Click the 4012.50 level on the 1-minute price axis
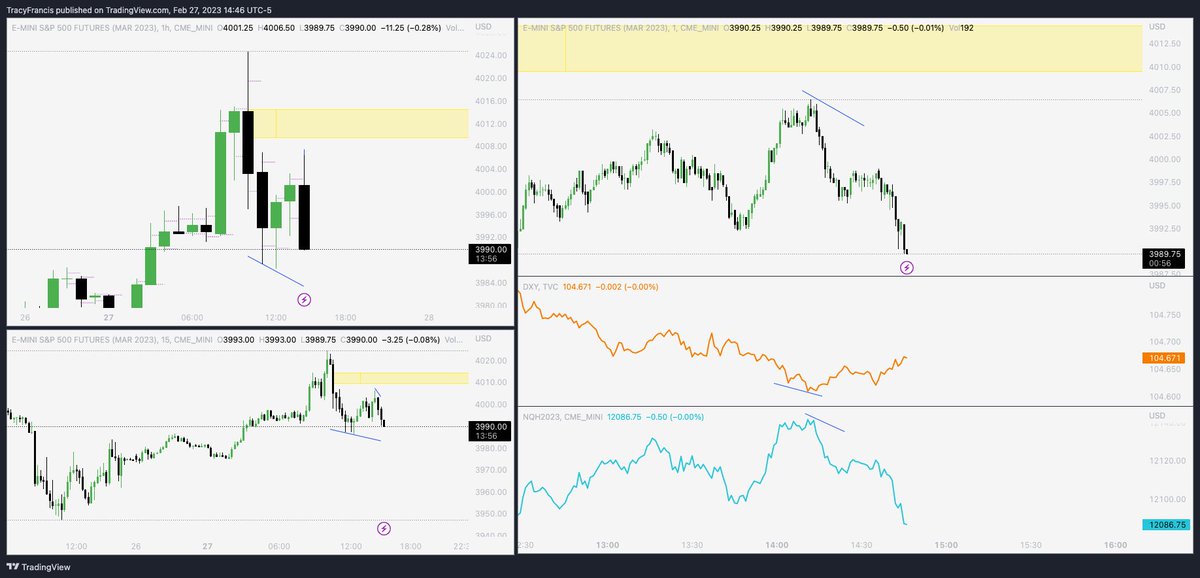 (x=1164, y=44)
